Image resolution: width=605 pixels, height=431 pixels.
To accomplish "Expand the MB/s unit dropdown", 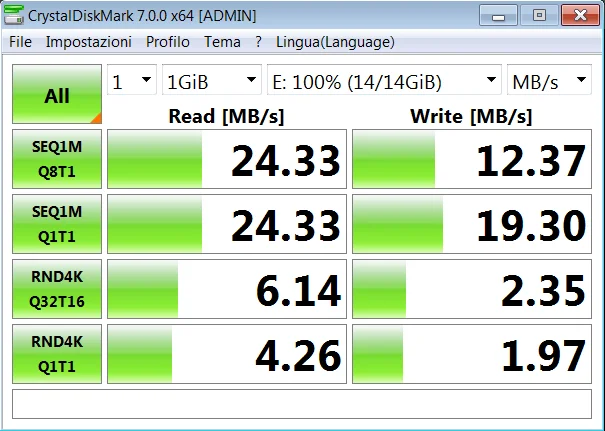I will pyautogui.click(x=549, y=80).
